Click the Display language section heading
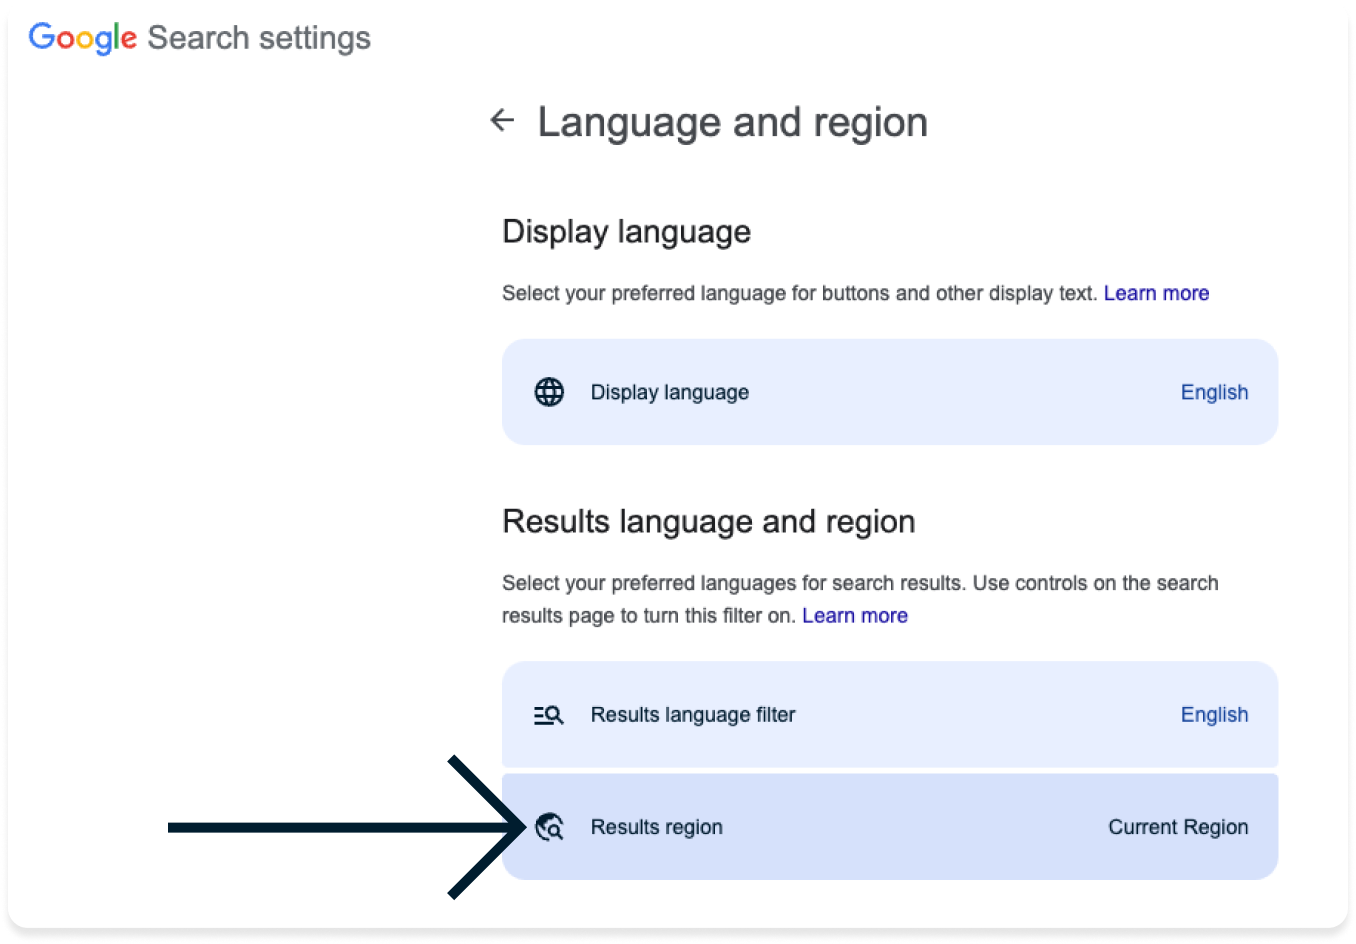Viewport: 1356px width, 944px height. pyautogui.click(x=626, y=232)
